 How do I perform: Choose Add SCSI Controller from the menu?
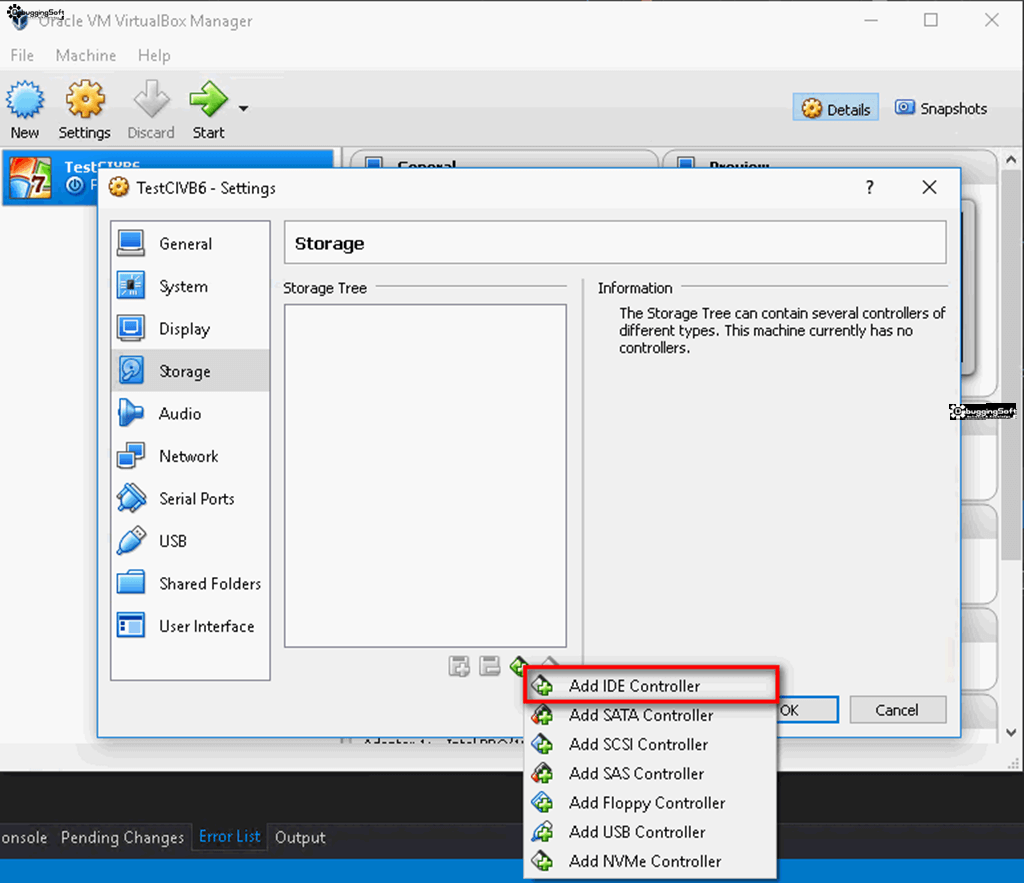pos(651,745)
